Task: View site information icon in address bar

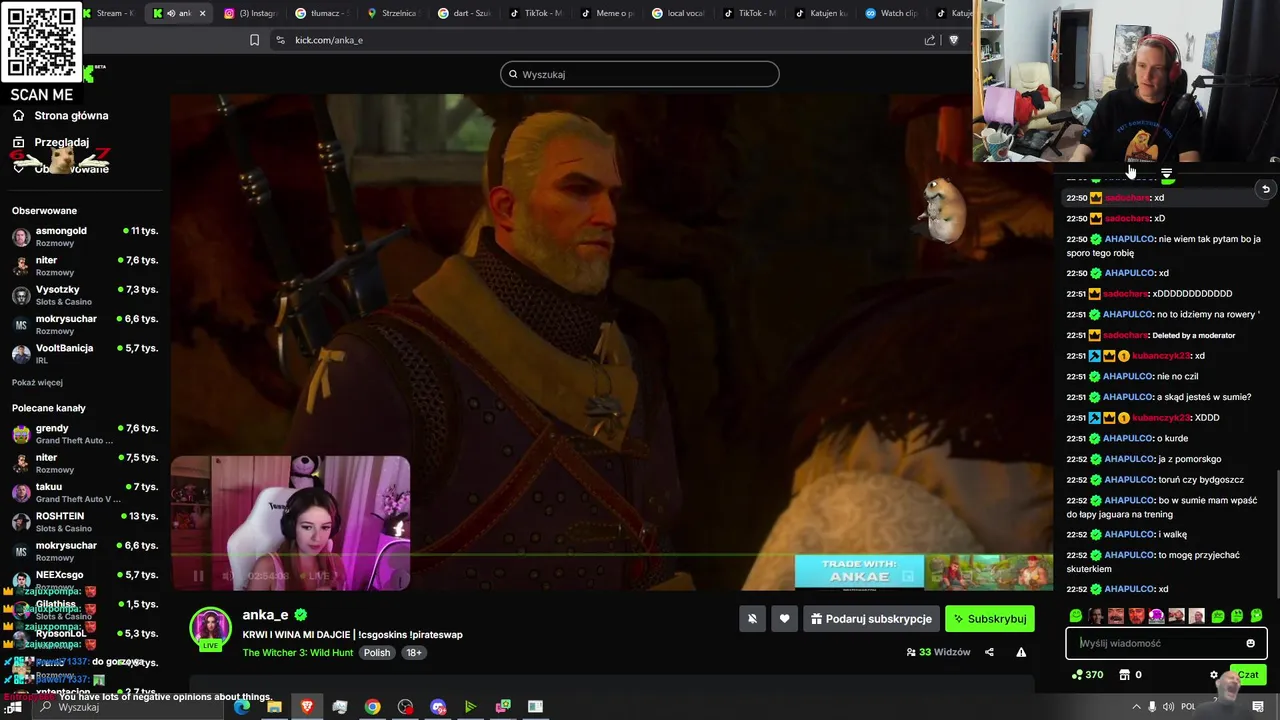Action: [x=280, y=40]
